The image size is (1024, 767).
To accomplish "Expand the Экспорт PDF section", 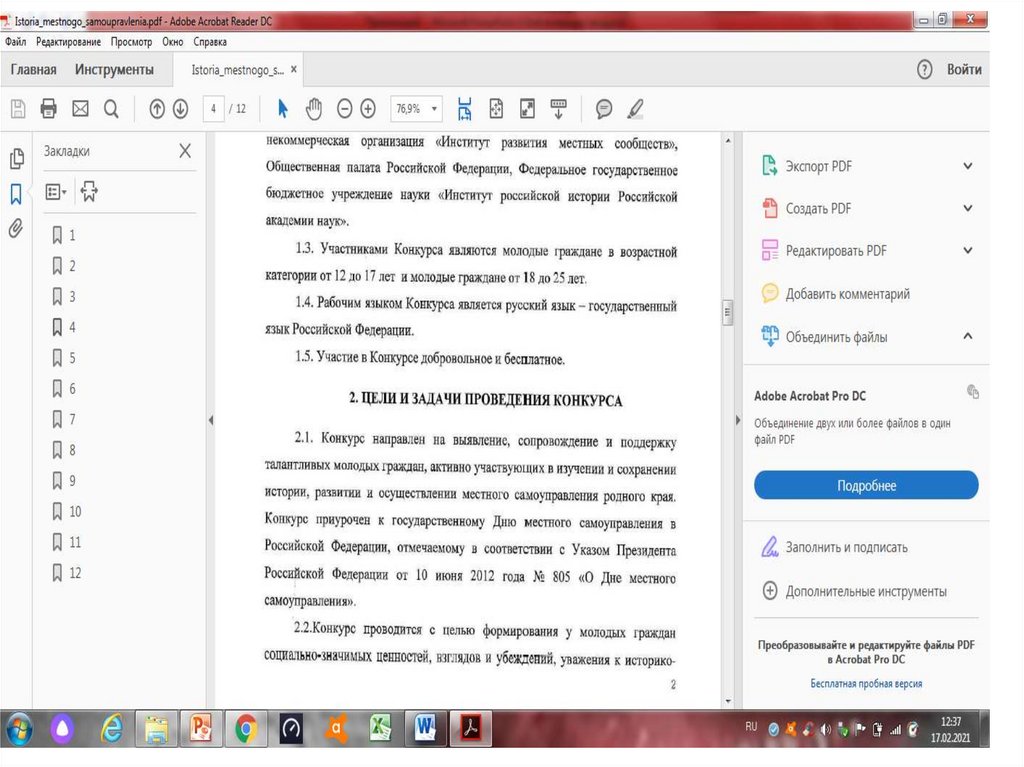I will pos(967,166).
